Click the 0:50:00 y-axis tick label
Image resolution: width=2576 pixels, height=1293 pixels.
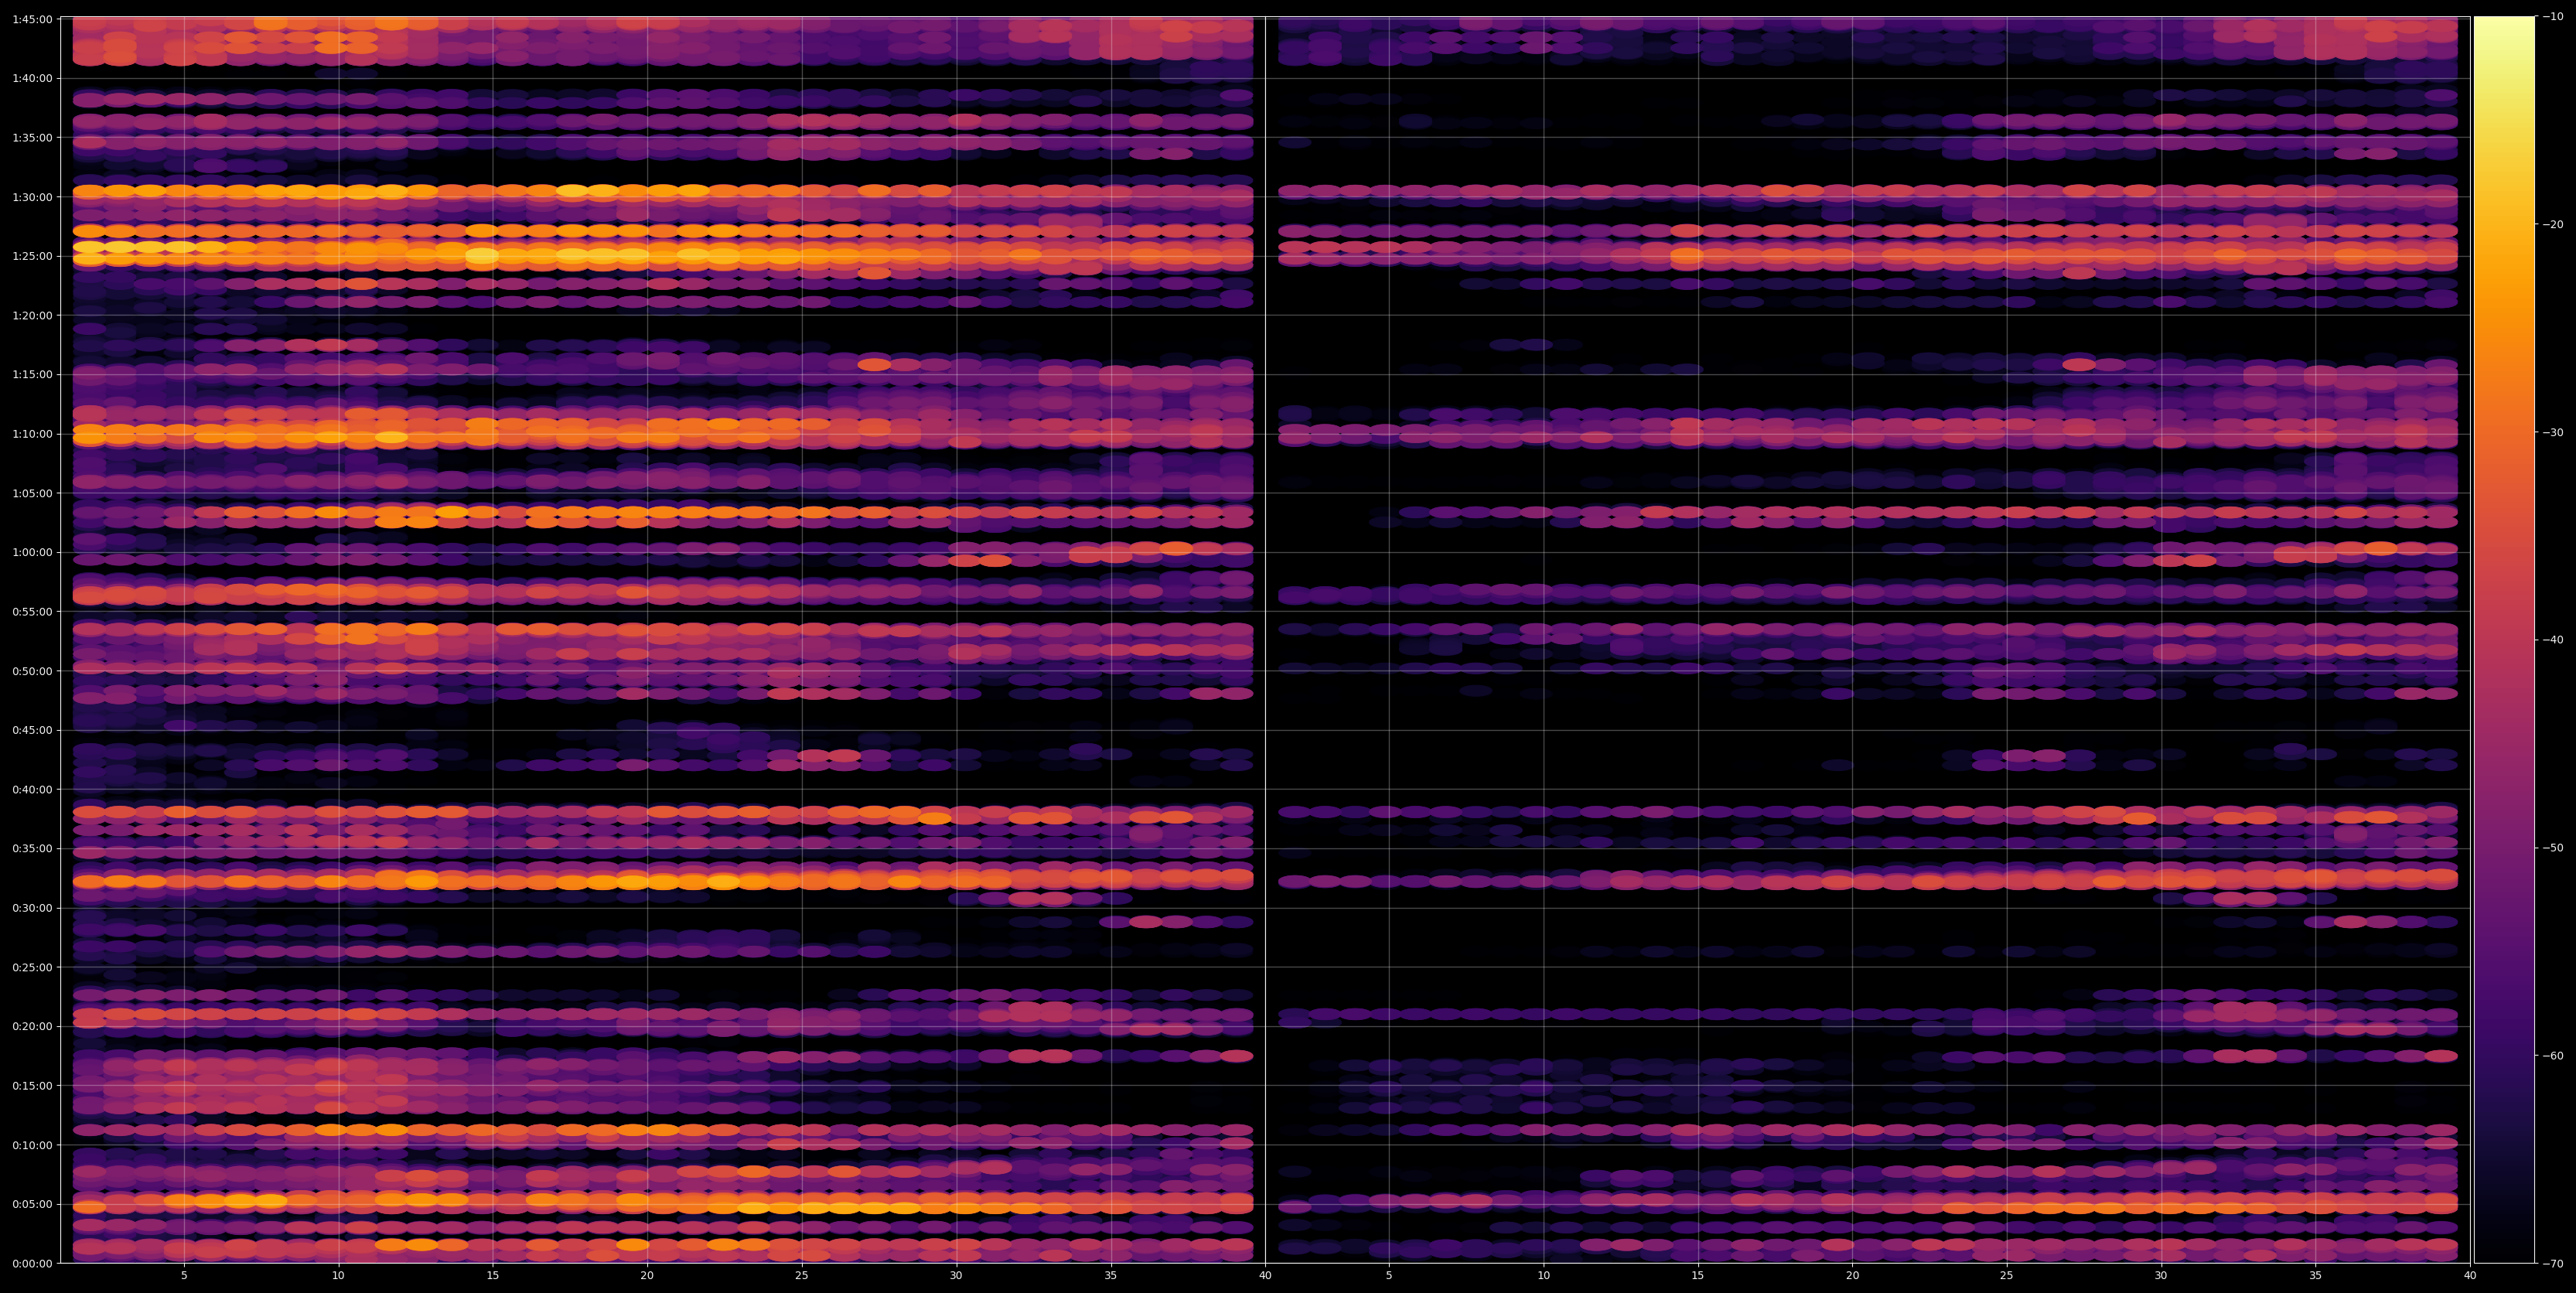33,671
